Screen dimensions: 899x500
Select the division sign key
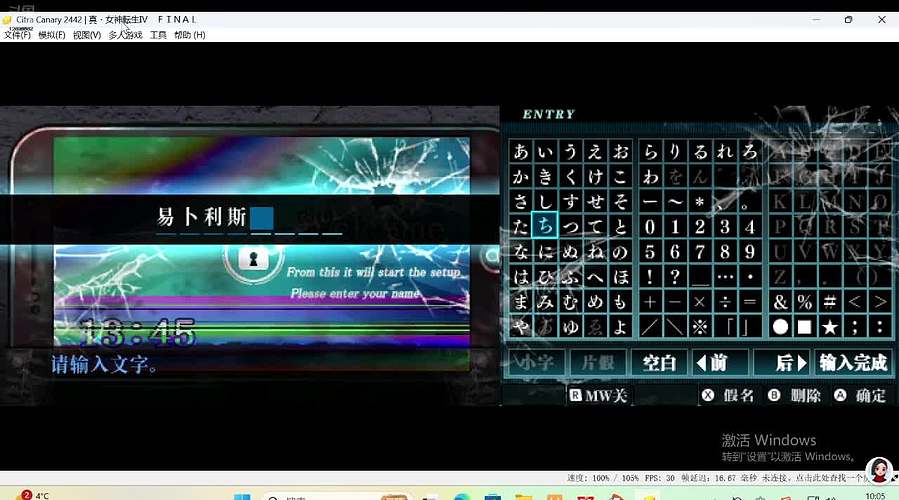(725, 302)
